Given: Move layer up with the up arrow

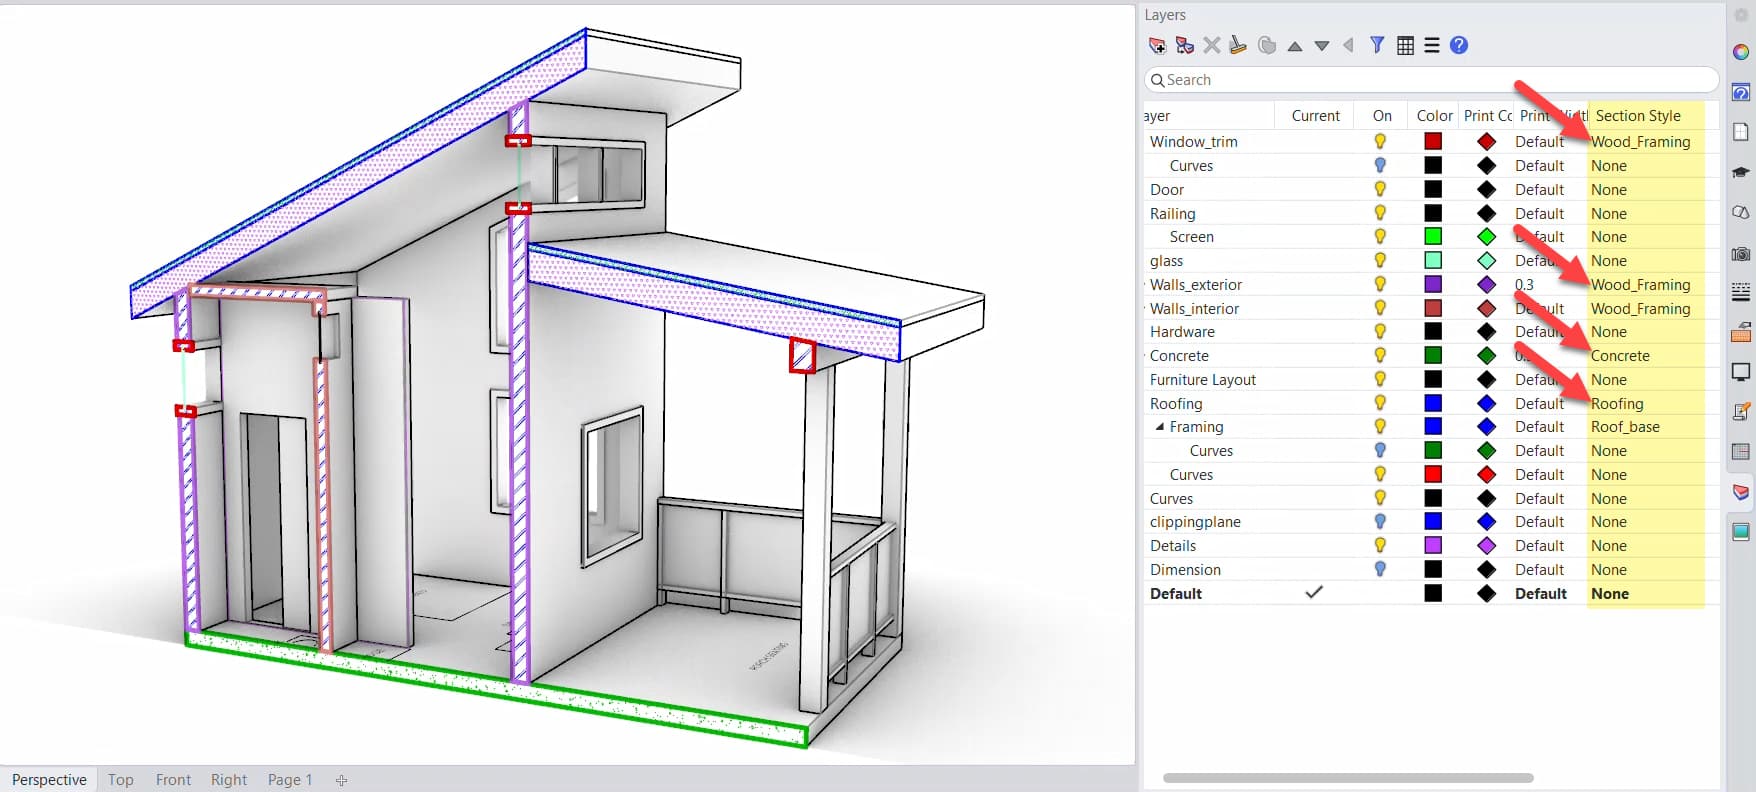Looking at the screenshot, I should [1294, 46].
